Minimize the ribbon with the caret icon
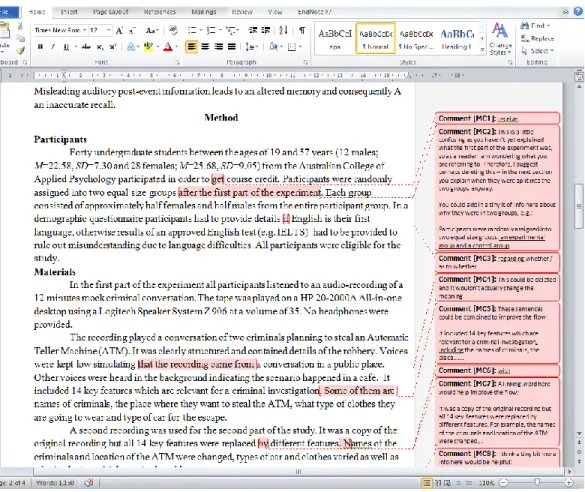 [x=566, y=12]
